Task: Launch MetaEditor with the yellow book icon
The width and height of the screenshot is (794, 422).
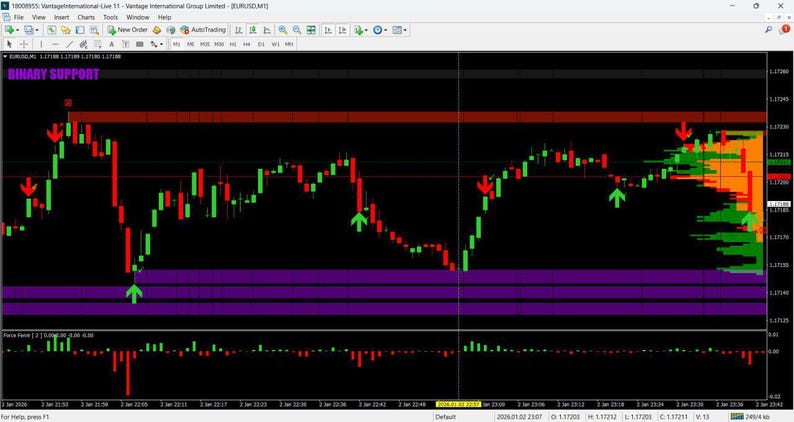Action: click(157, 30)
